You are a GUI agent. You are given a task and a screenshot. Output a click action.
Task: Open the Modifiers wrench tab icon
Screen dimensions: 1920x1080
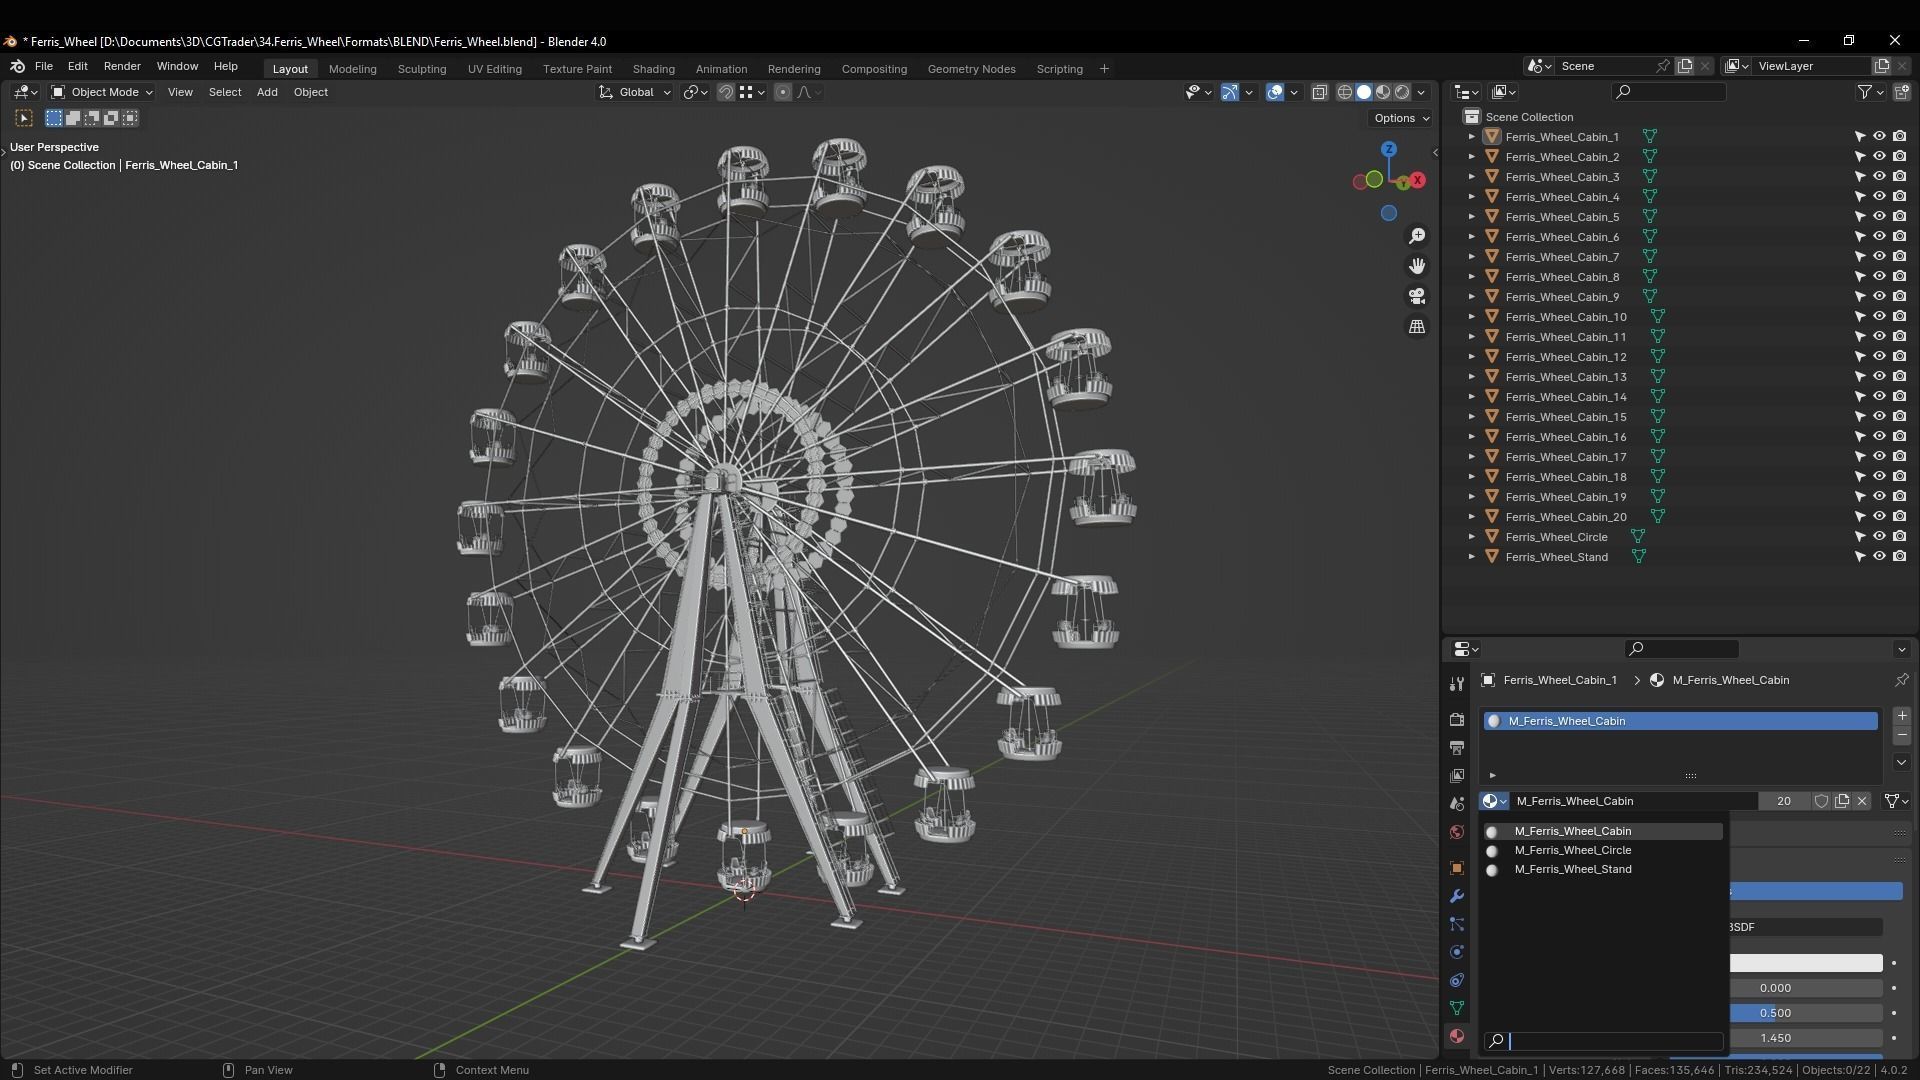(1457, 896)
